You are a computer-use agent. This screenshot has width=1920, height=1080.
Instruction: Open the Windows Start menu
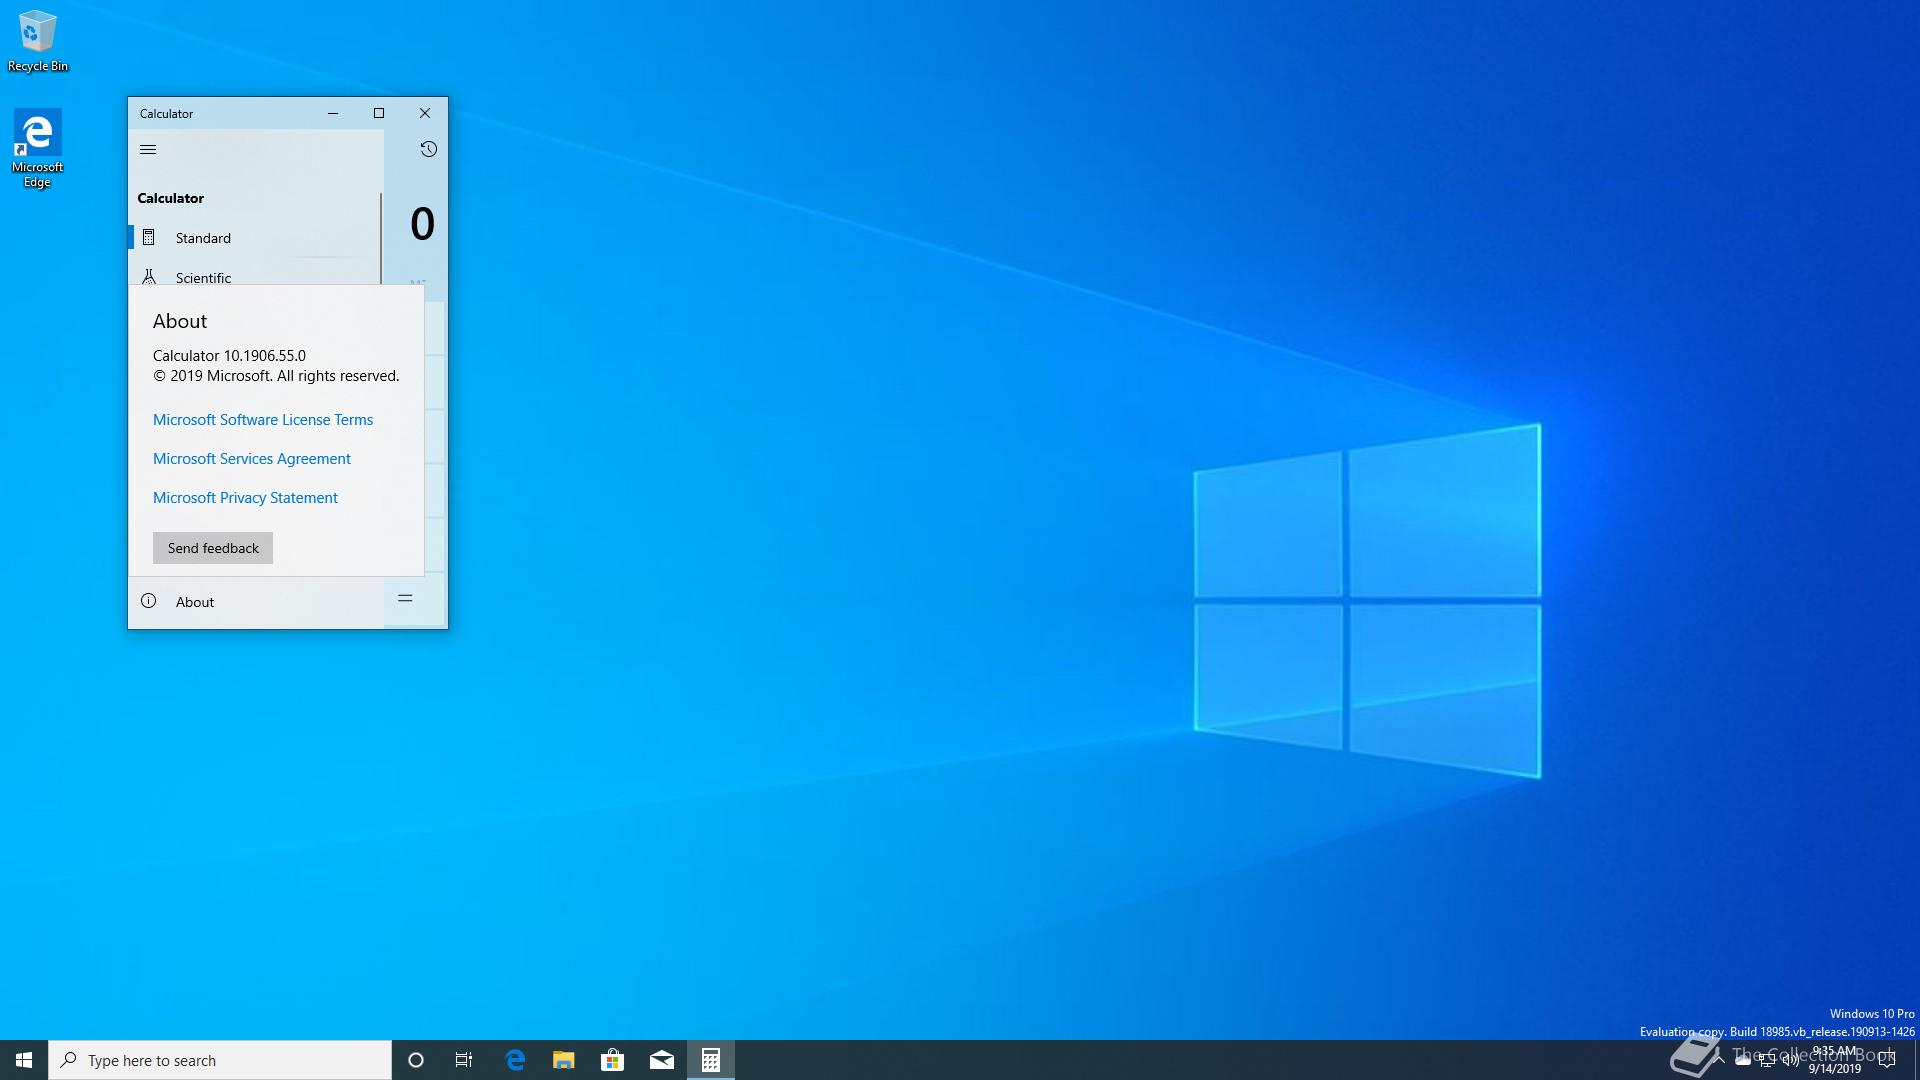click(24, 1060)
